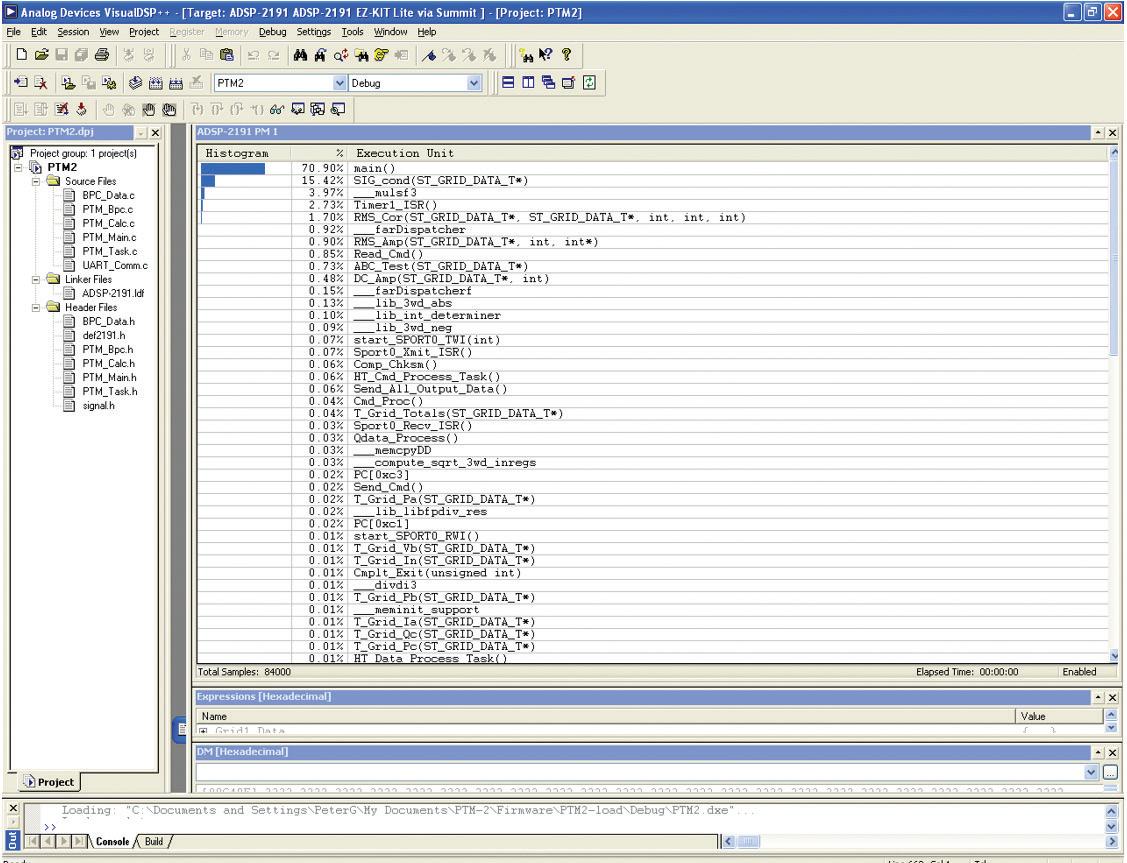
Task: Click the Find binoculars icon
Action: click(300, 55)
